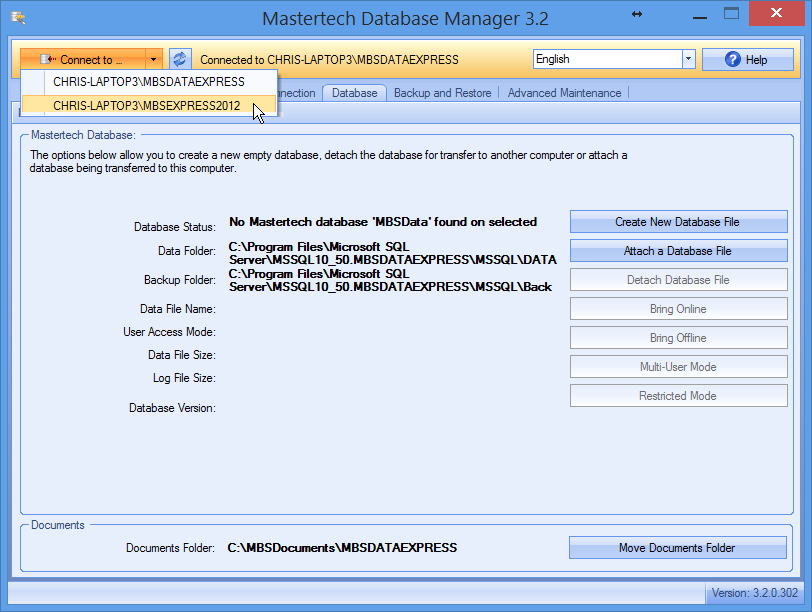The image size is (812, 612).
Task: Click Move Documents Folder button
Action: (677, 548)
